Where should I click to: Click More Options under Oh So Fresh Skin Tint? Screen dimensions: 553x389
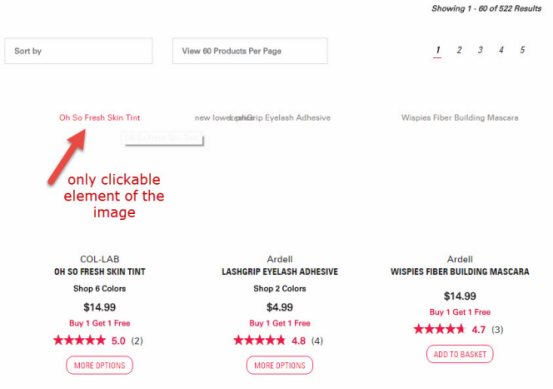99,365
